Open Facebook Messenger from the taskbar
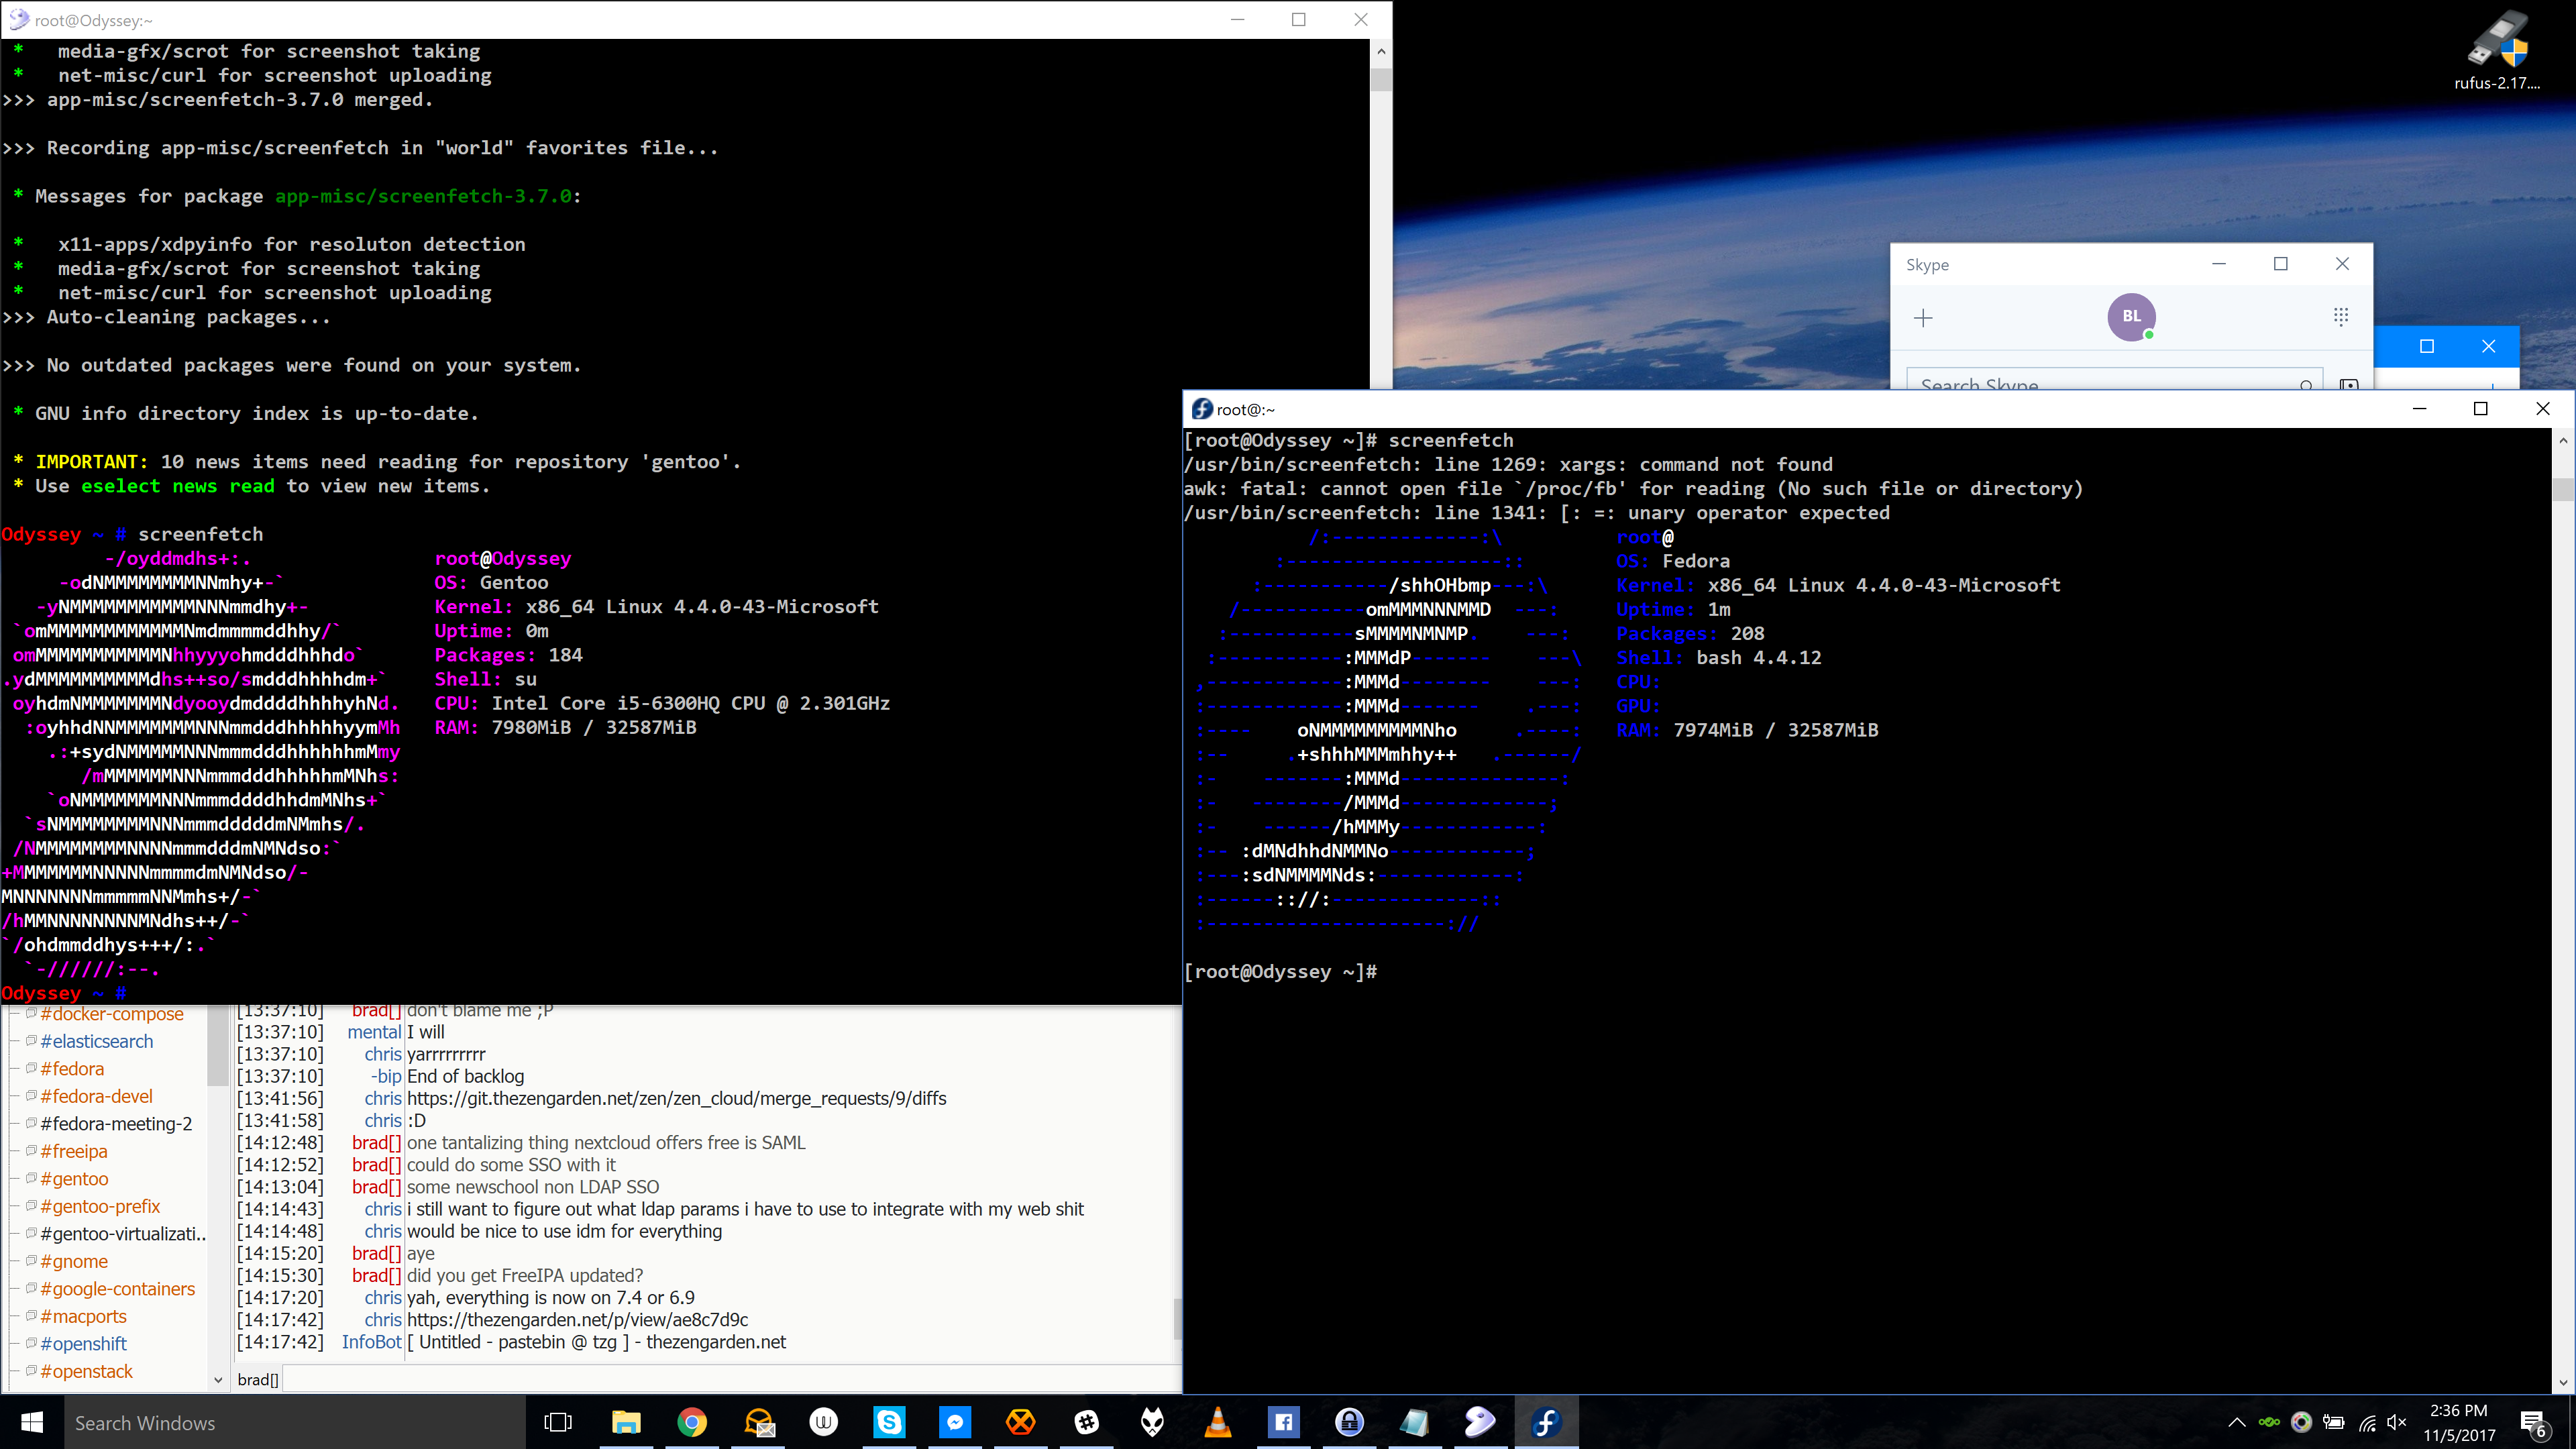This screenshot has height=1449, width=2576. click(x=955, y=1422)
